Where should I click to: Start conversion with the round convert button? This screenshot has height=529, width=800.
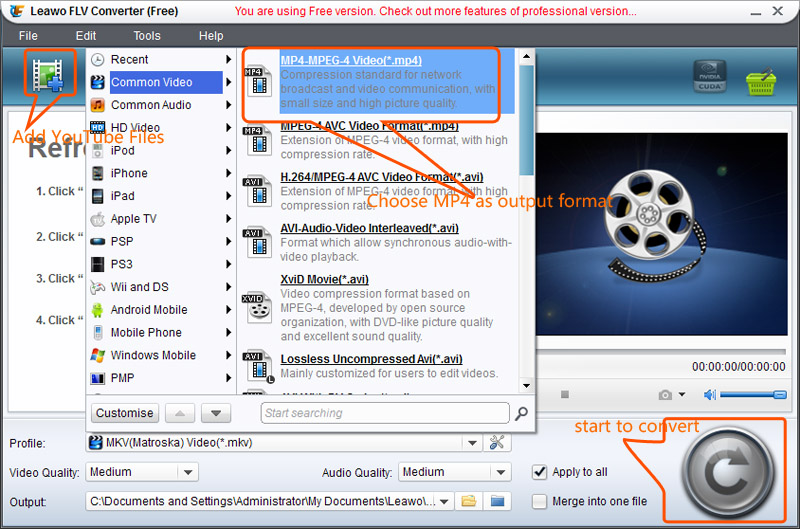728,472
